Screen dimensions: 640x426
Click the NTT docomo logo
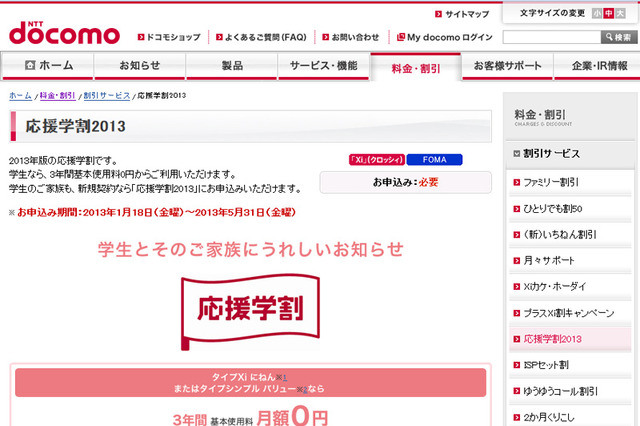(x=64, y=33)
